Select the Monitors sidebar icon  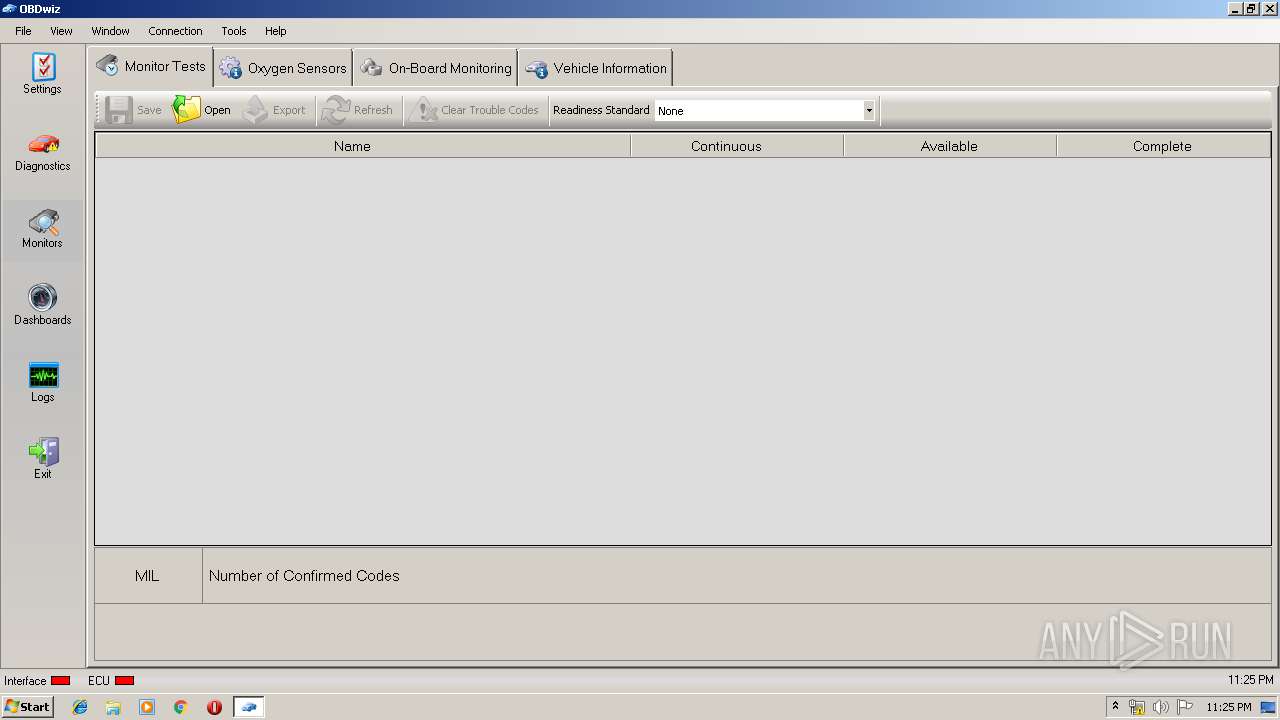pos(42,228)
